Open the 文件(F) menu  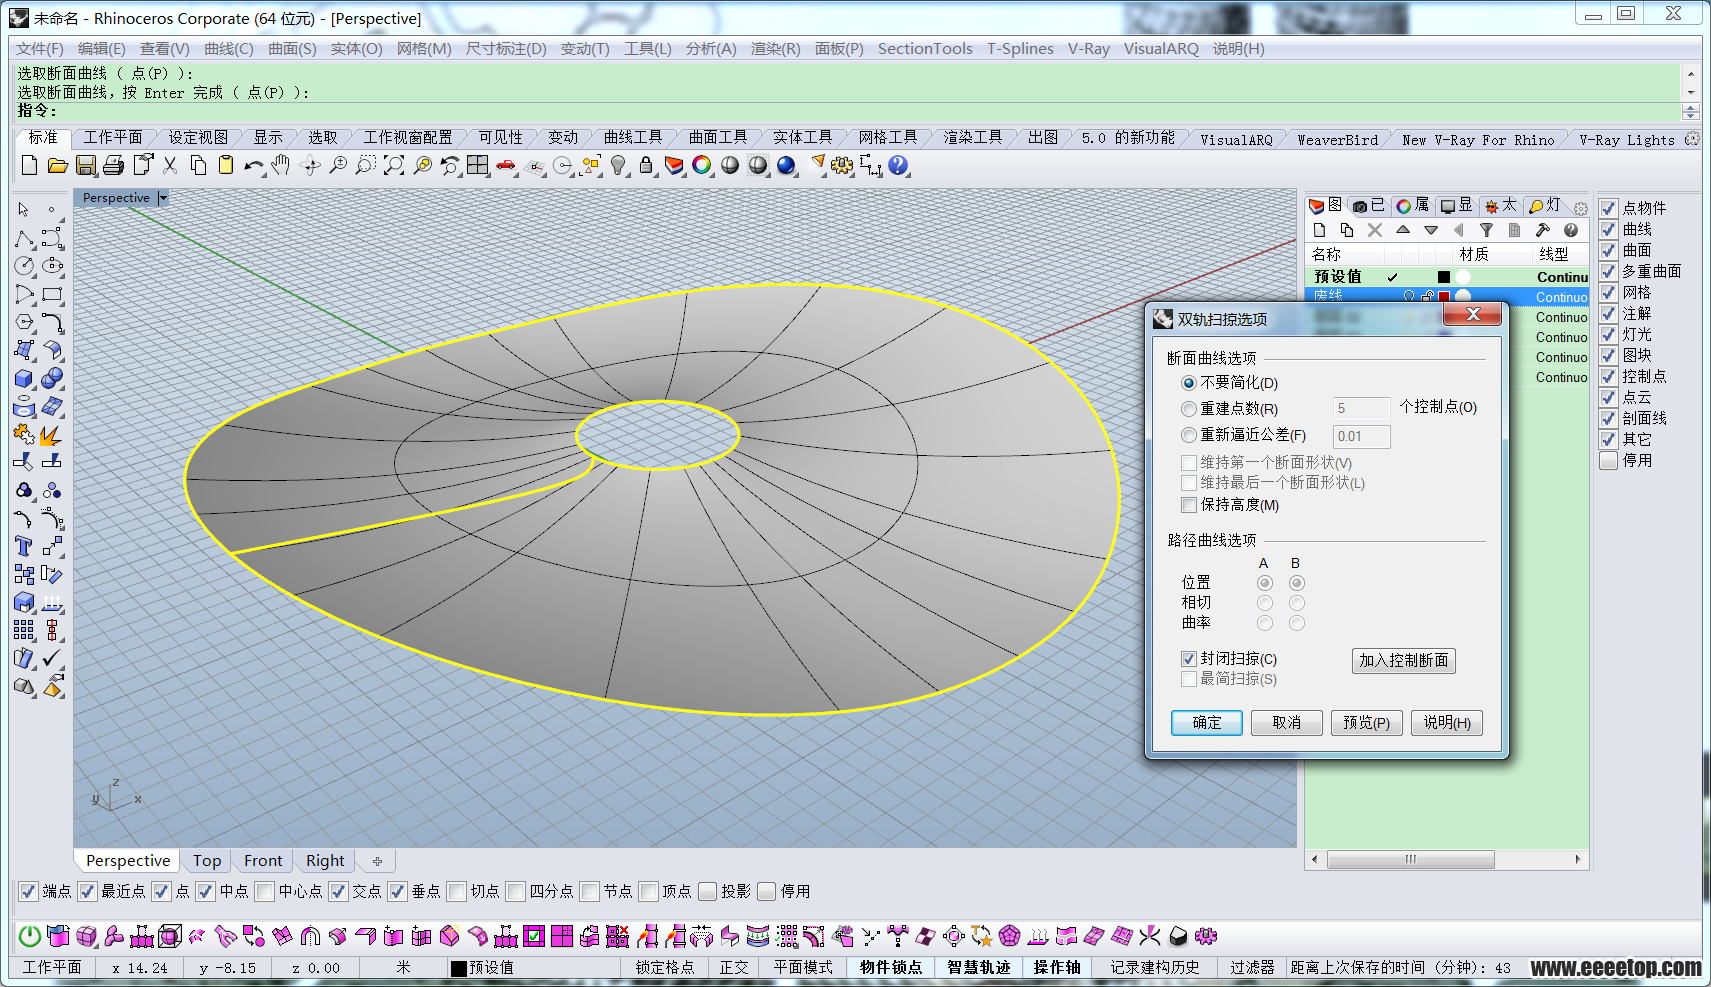tap(39, 49)
